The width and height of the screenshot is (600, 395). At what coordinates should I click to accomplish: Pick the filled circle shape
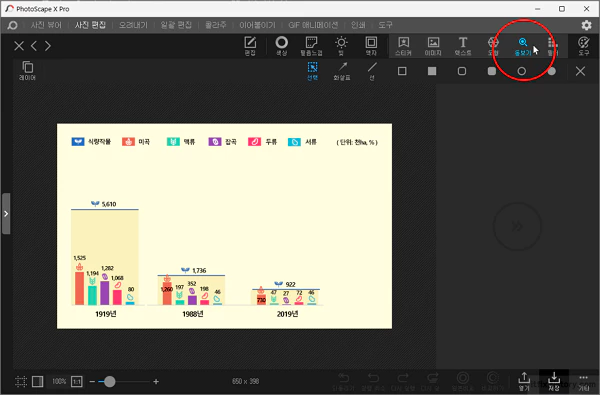click(x=551, y=71)
